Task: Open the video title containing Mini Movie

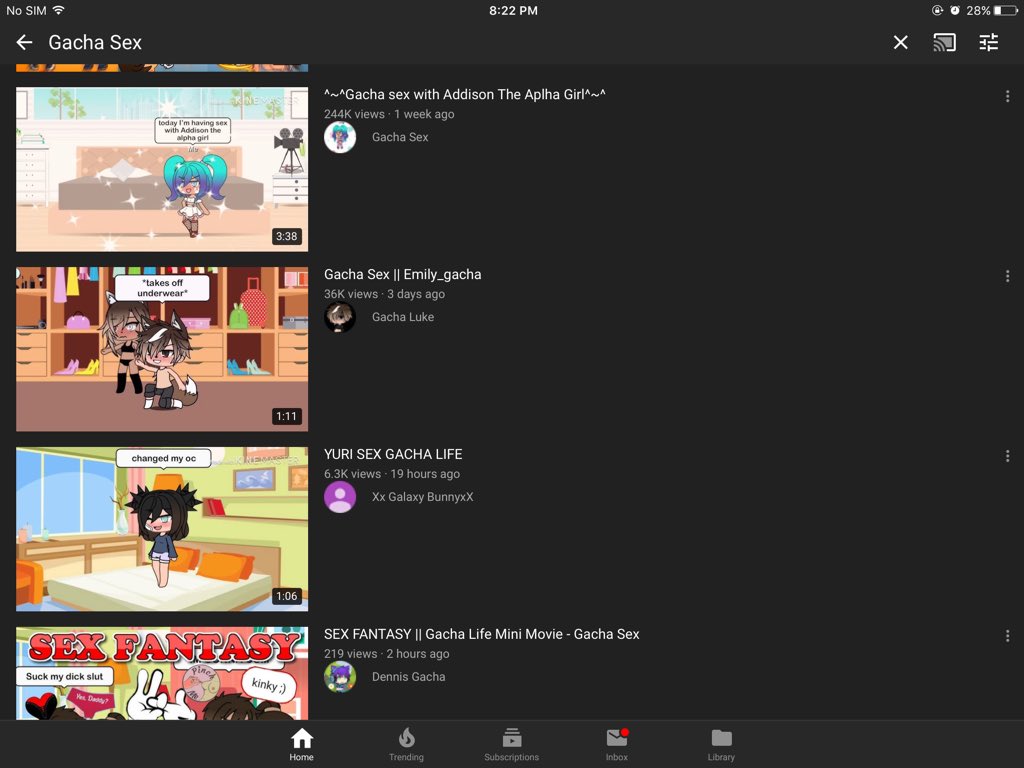Action: (x=482, y=634)
